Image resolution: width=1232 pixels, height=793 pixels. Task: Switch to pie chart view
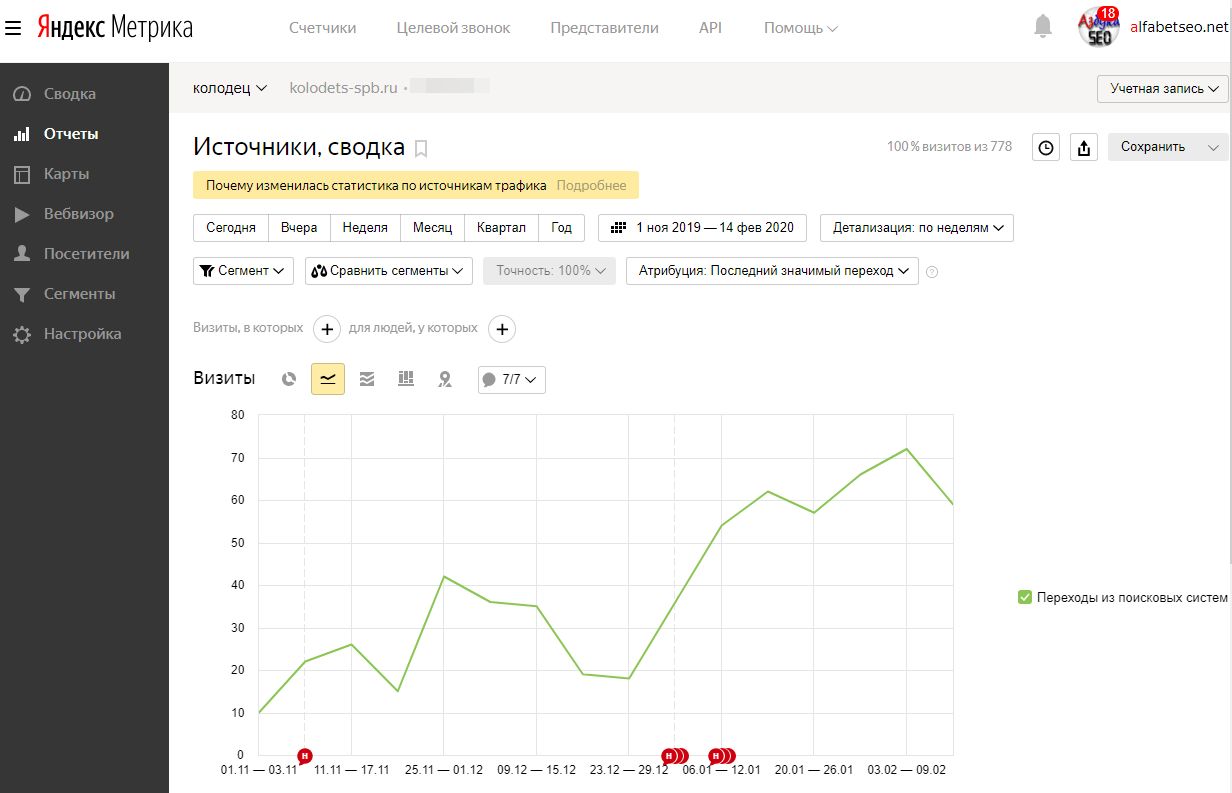289,379
